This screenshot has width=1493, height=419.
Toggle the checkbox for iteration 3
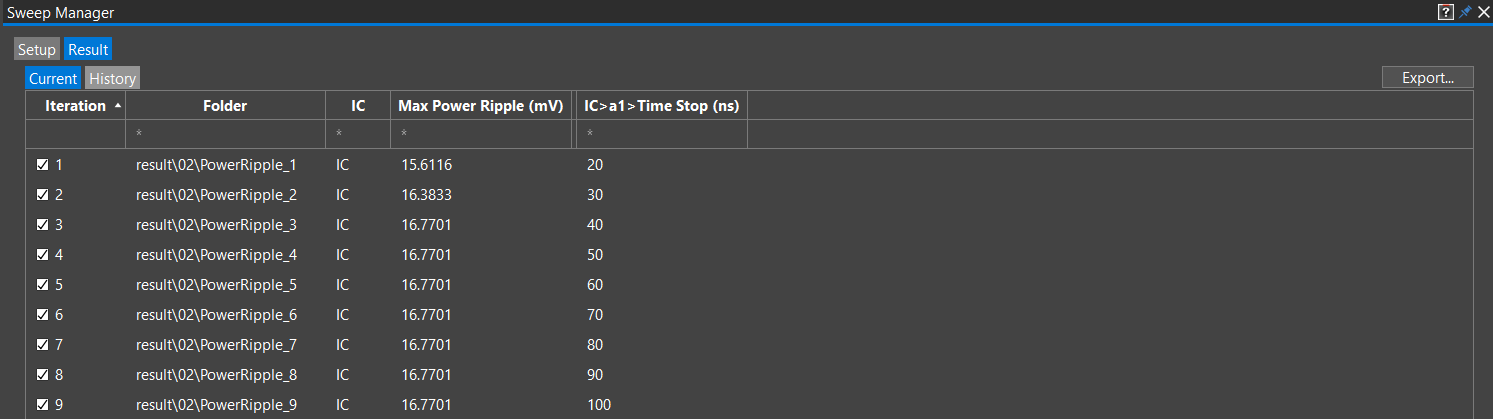(43, 225)
